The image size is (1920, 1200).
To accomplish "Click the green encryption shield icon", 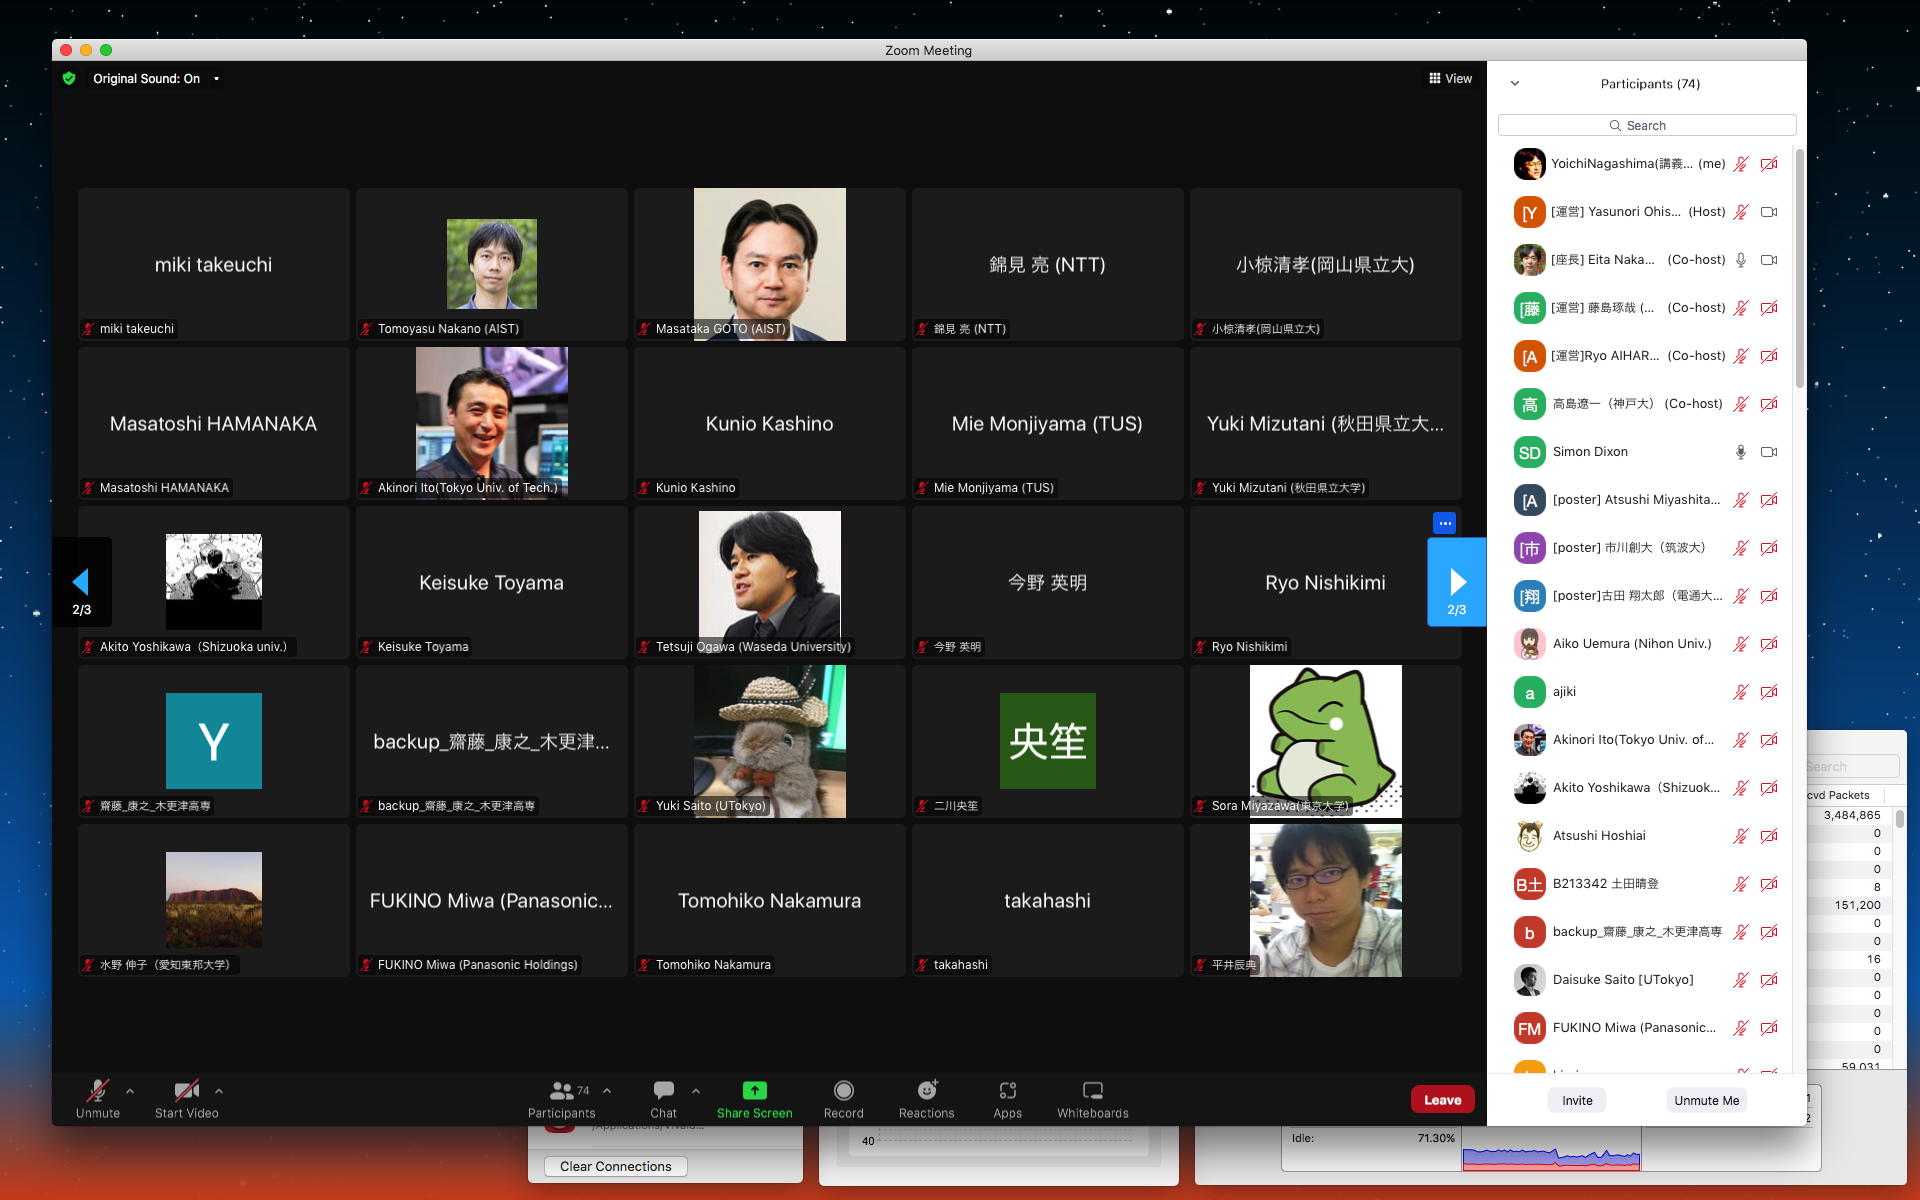I will (69, 78).
